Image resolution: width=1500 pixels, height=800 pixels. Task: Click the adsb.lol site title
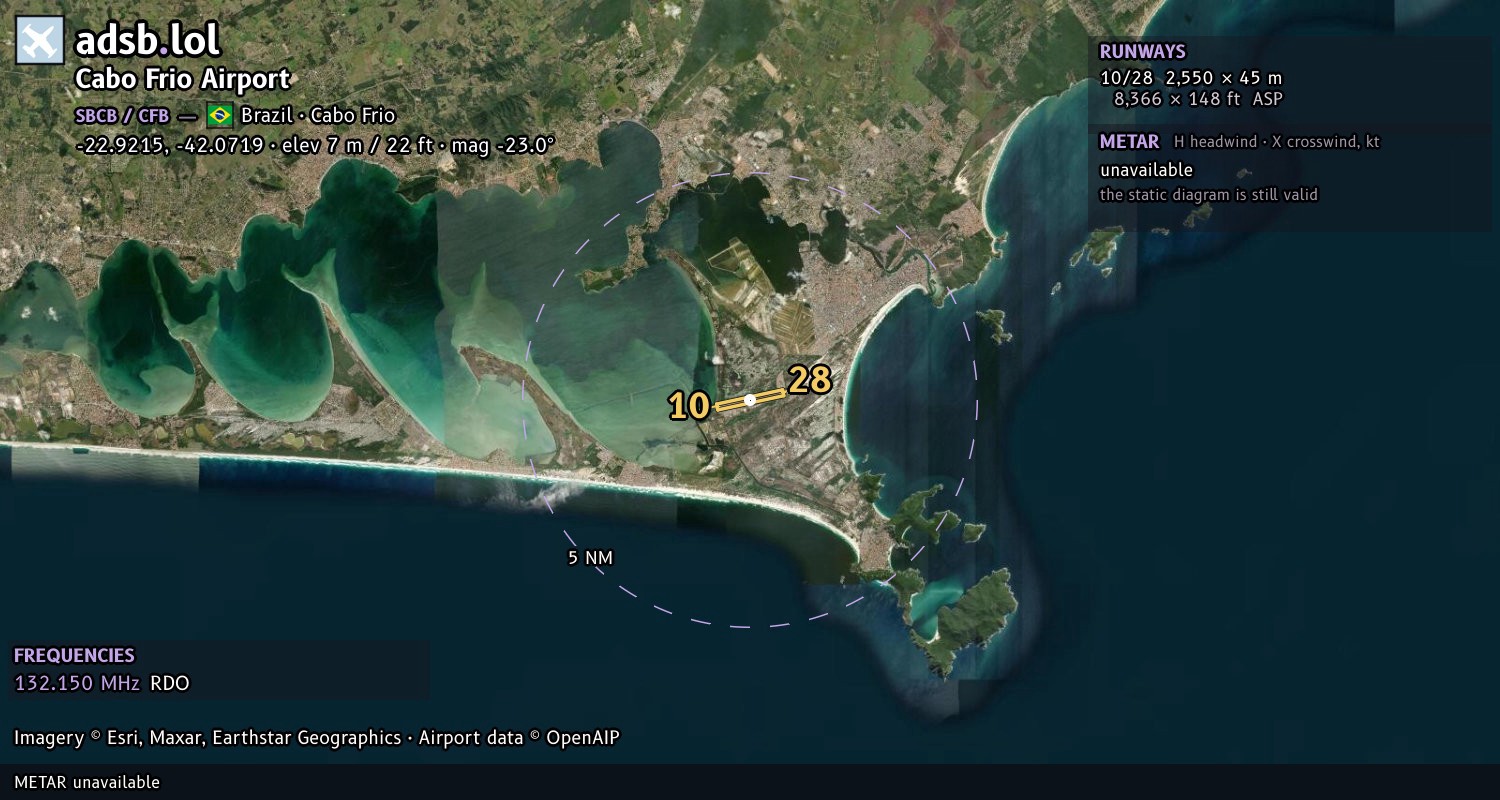[148, 41]
